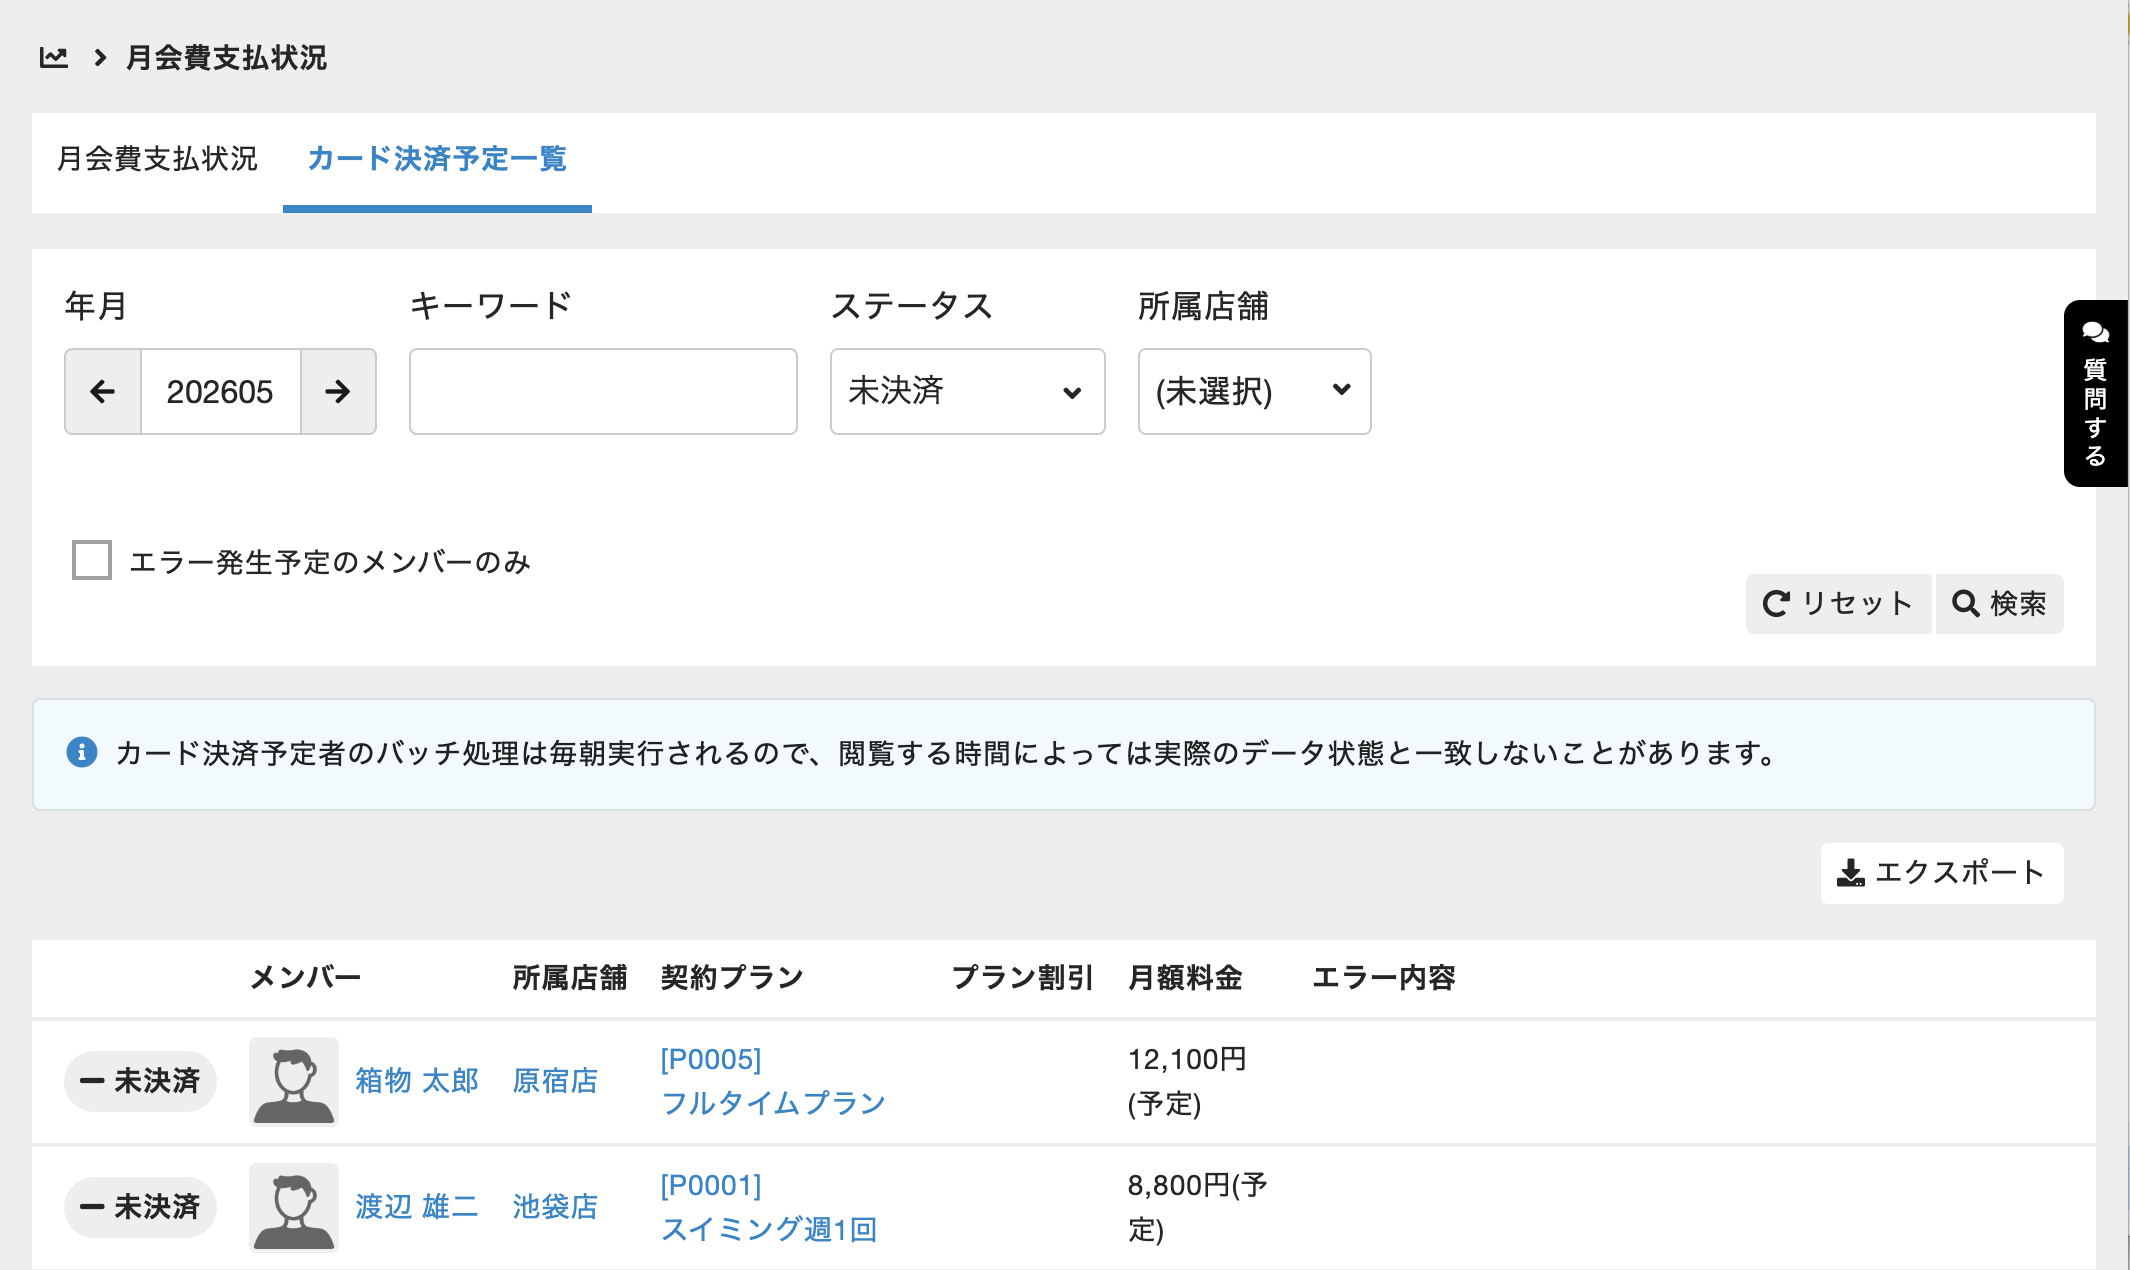Click avatar of 渡辺 雄二

tap(294, 1207)
